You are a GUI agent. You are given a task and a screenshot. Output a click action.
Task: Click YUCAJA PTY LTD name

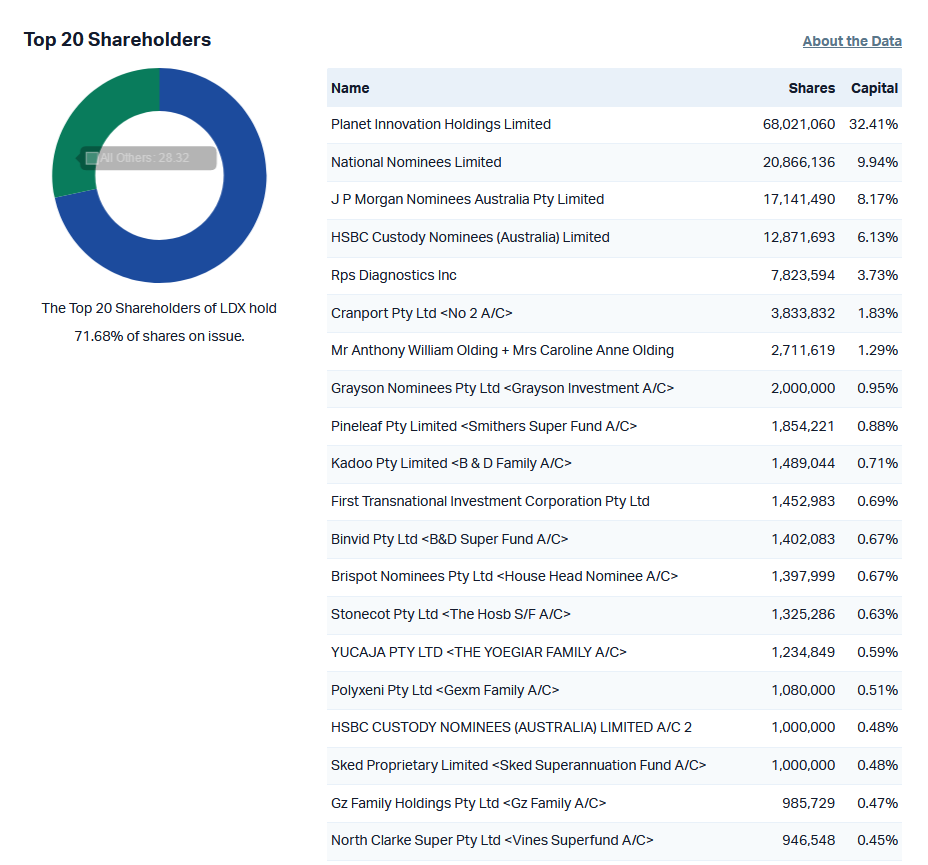point(478,652)
